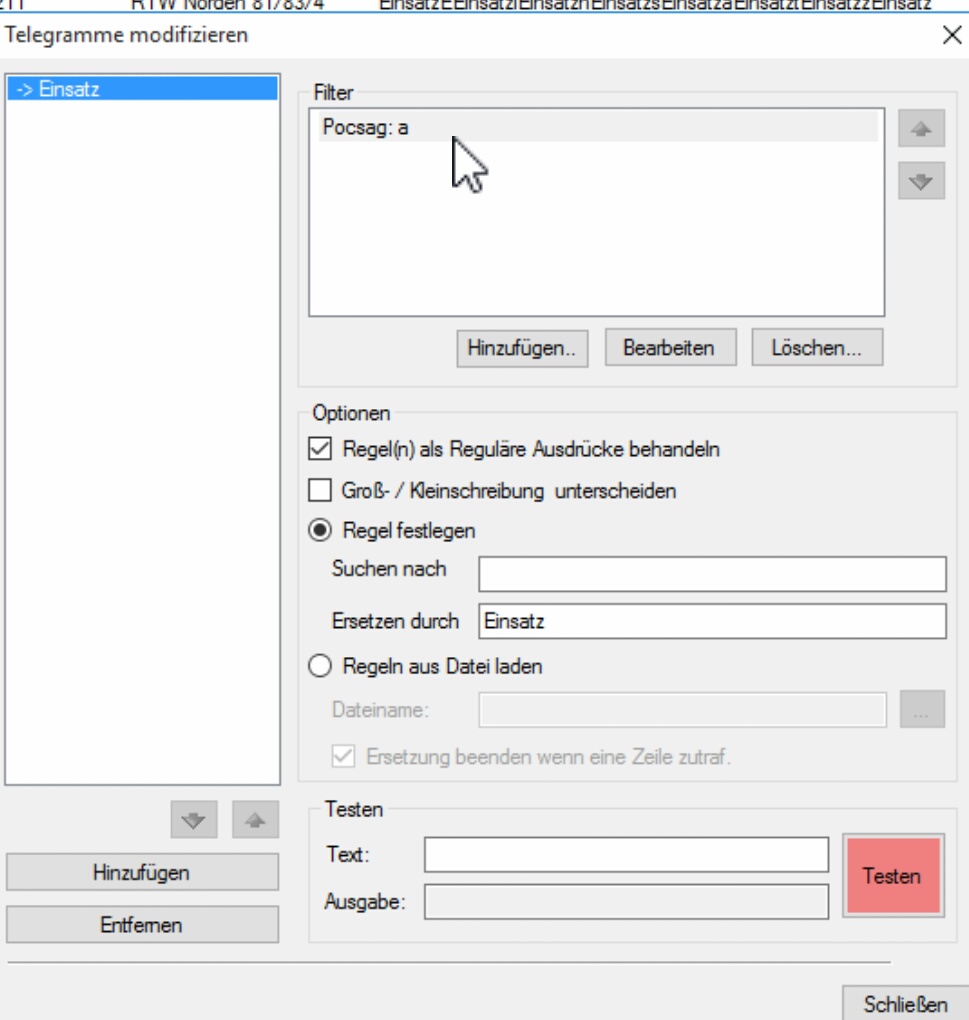Screen dimensions: 969x1020
Task: Remove the selected rule with the Entfernen button
Action: tap(142, 925)
